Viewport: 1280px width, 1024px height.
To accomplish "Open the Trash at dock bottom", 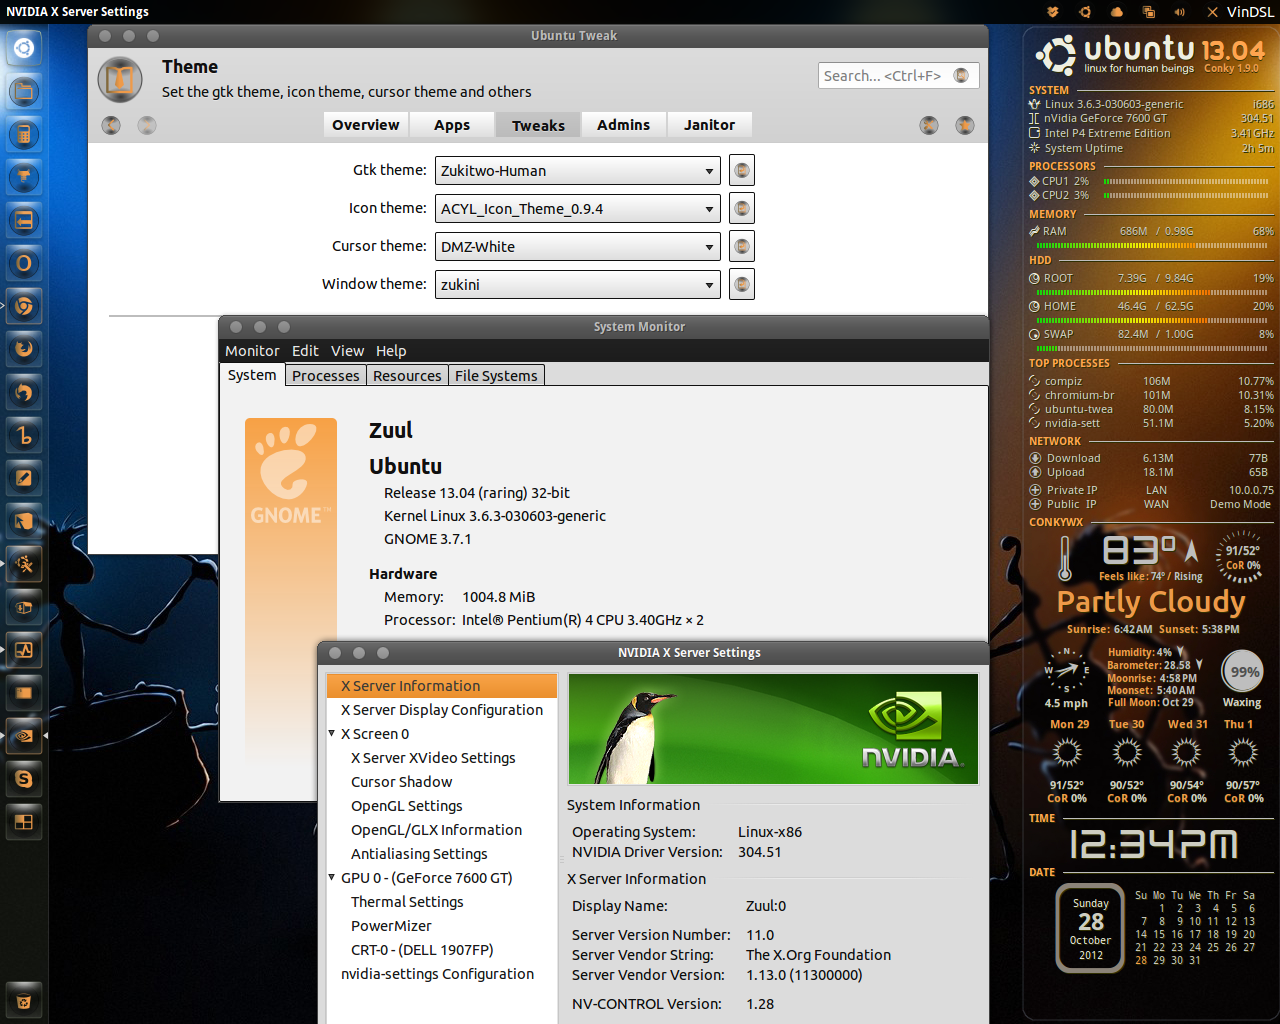I will pos(24,1001).
